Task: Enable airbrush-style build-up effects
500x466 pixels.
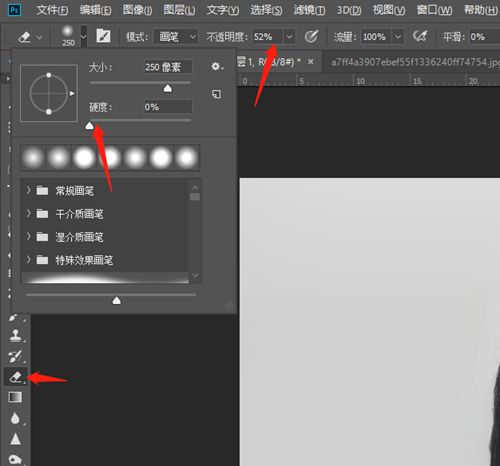Action: coord(420,36)
